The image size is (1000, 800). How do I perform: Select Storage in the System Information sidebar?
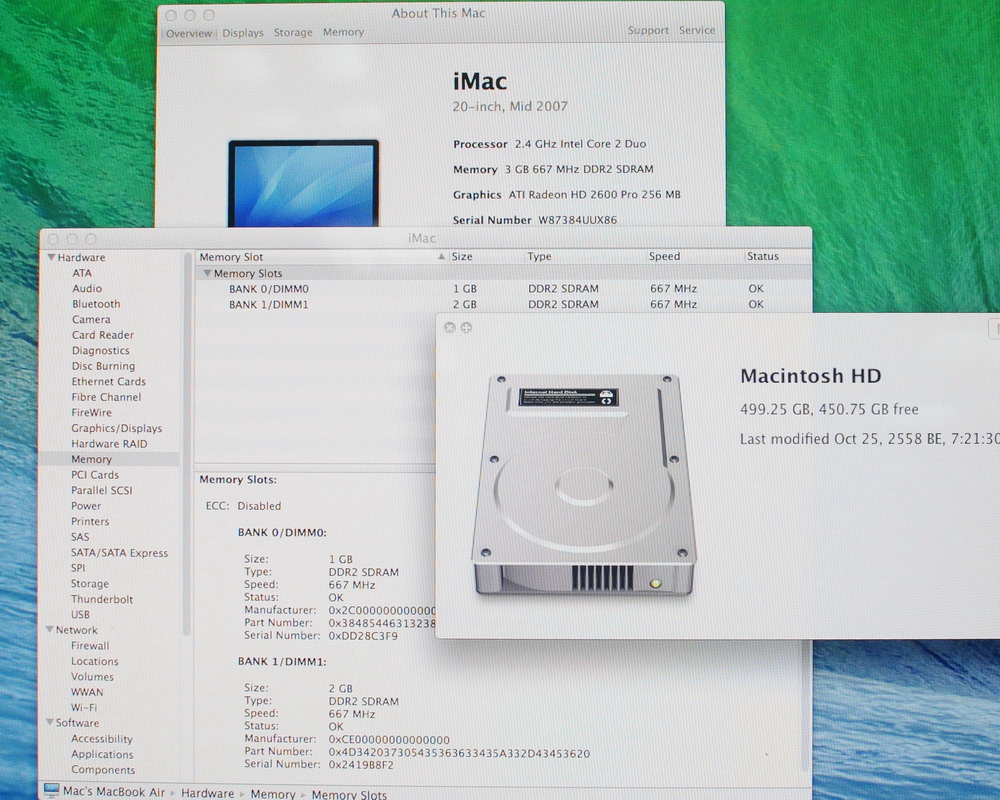(x=89, y=584)
